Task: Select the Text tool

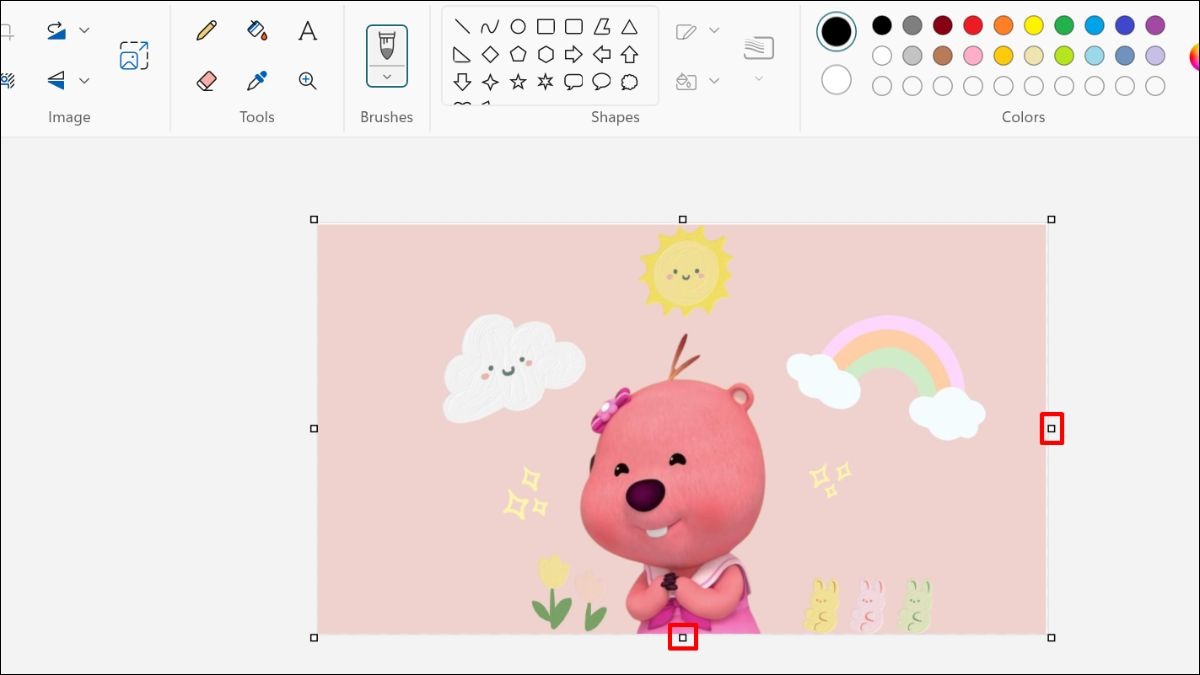Action: (x=308, y=30)
